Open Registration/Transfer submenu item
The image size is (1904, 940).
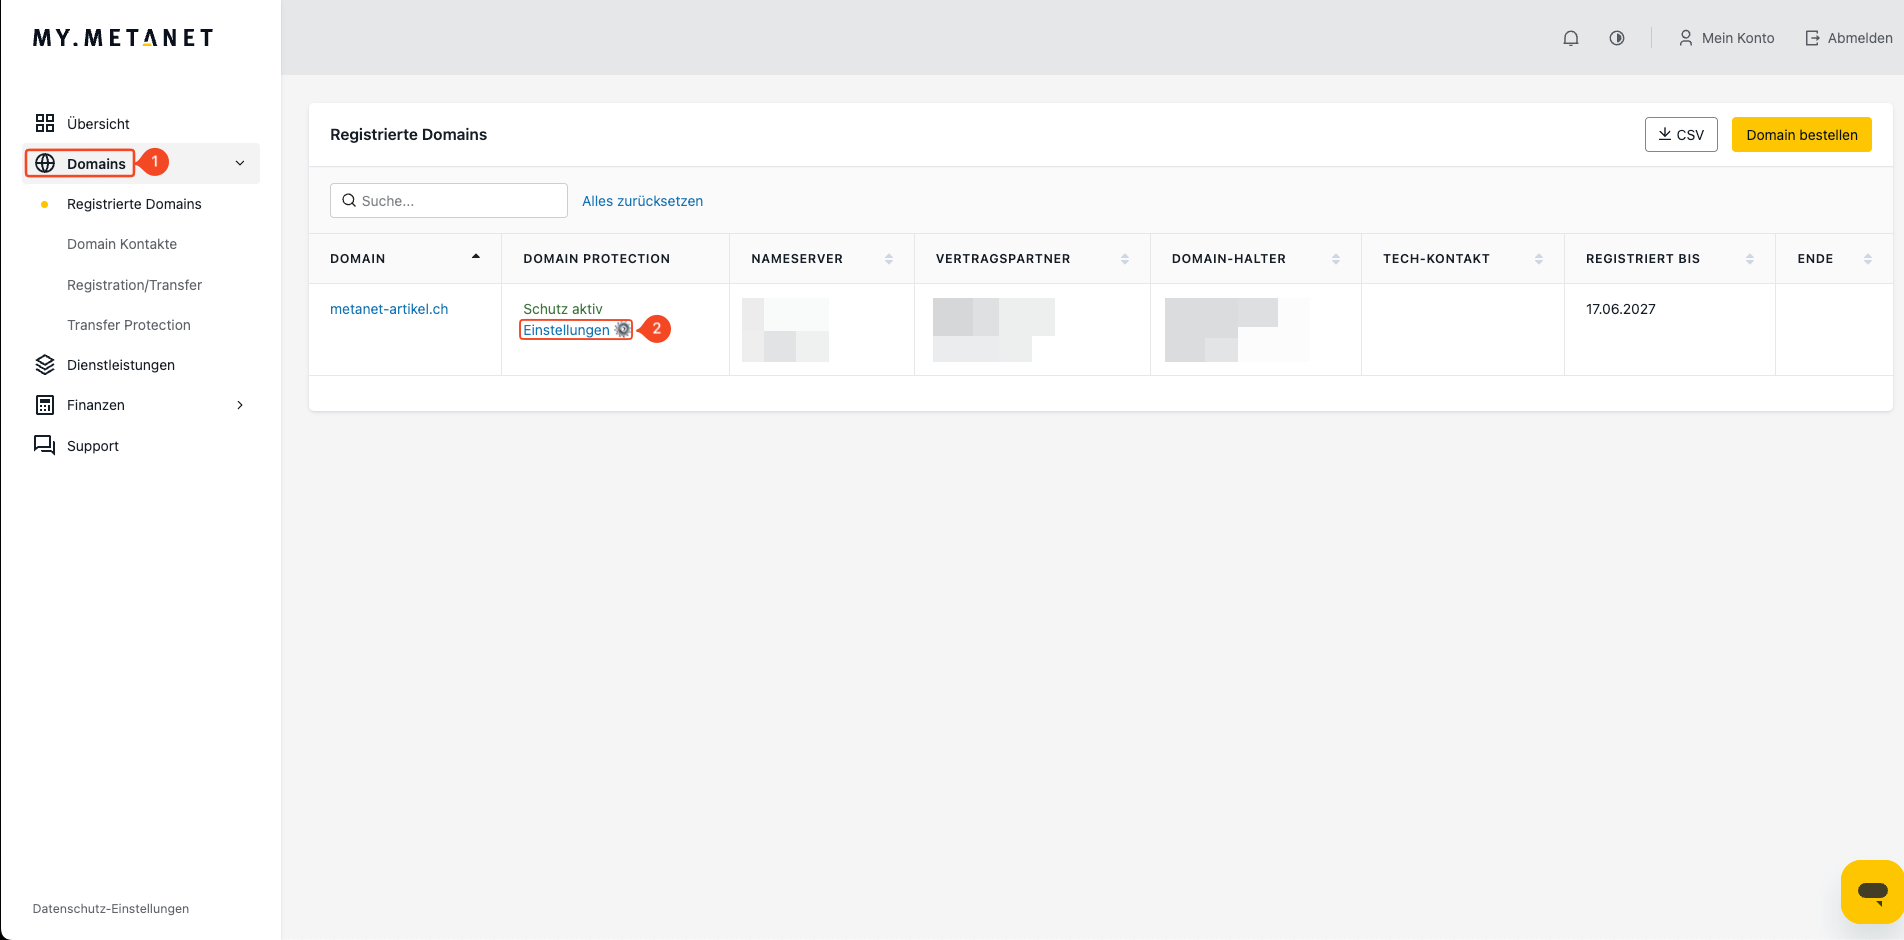point(134,285)
